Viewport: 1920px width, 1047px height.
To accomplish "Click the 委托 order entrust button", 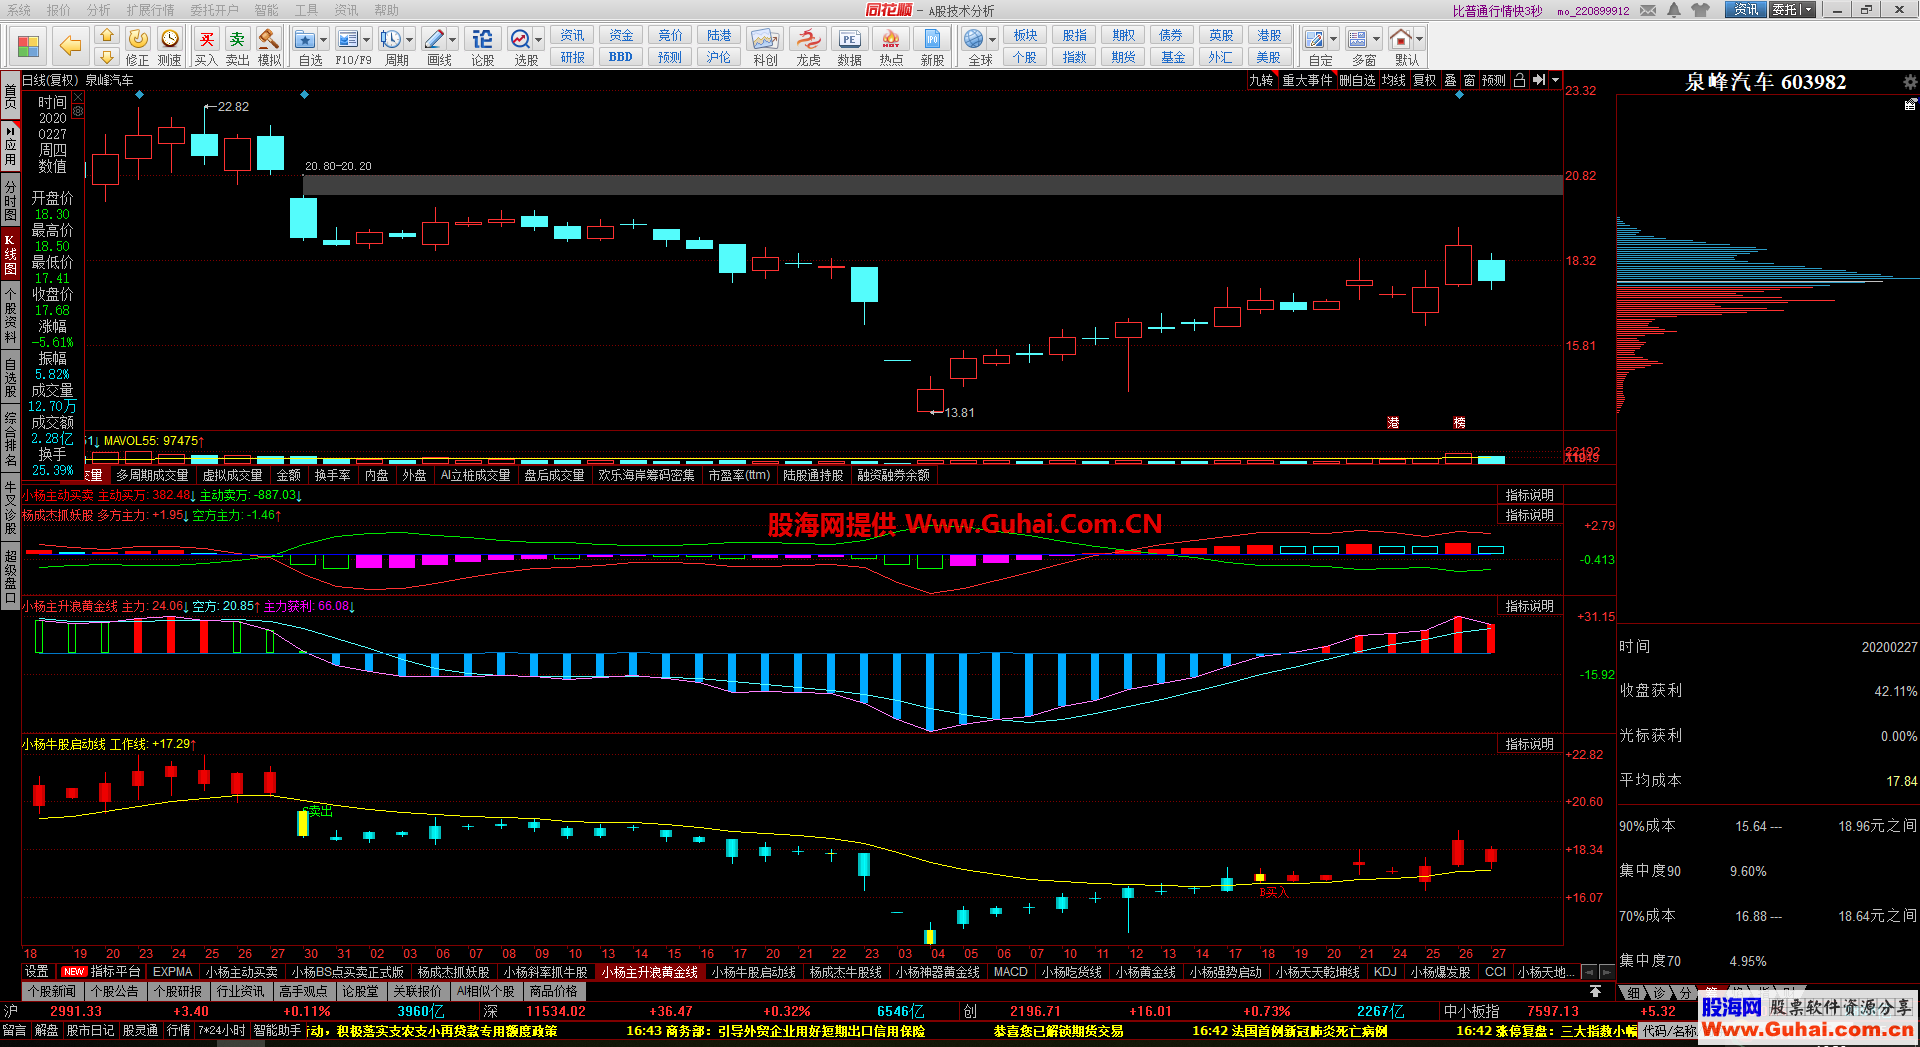I will pos(1792,10).
